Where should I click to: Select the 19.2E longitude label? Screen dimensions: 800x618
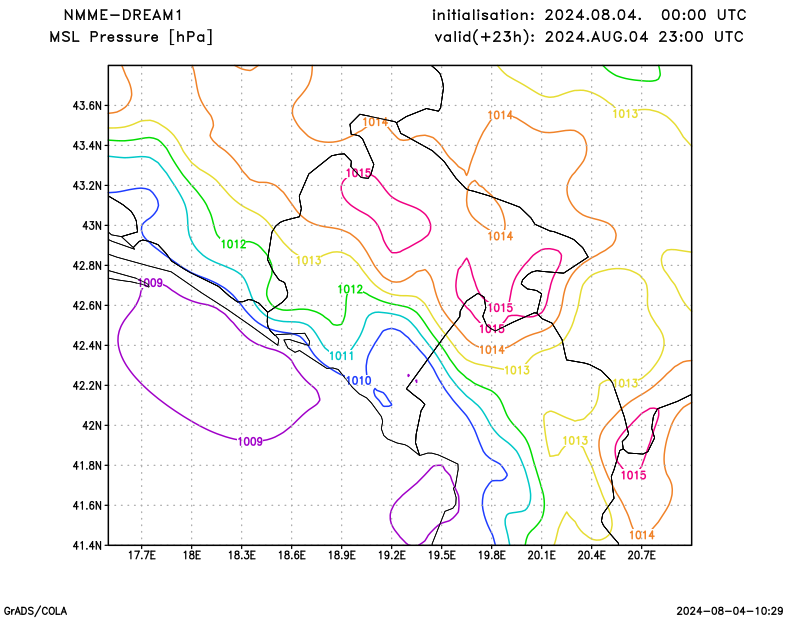pyautogui.click(x=391, y=555)
